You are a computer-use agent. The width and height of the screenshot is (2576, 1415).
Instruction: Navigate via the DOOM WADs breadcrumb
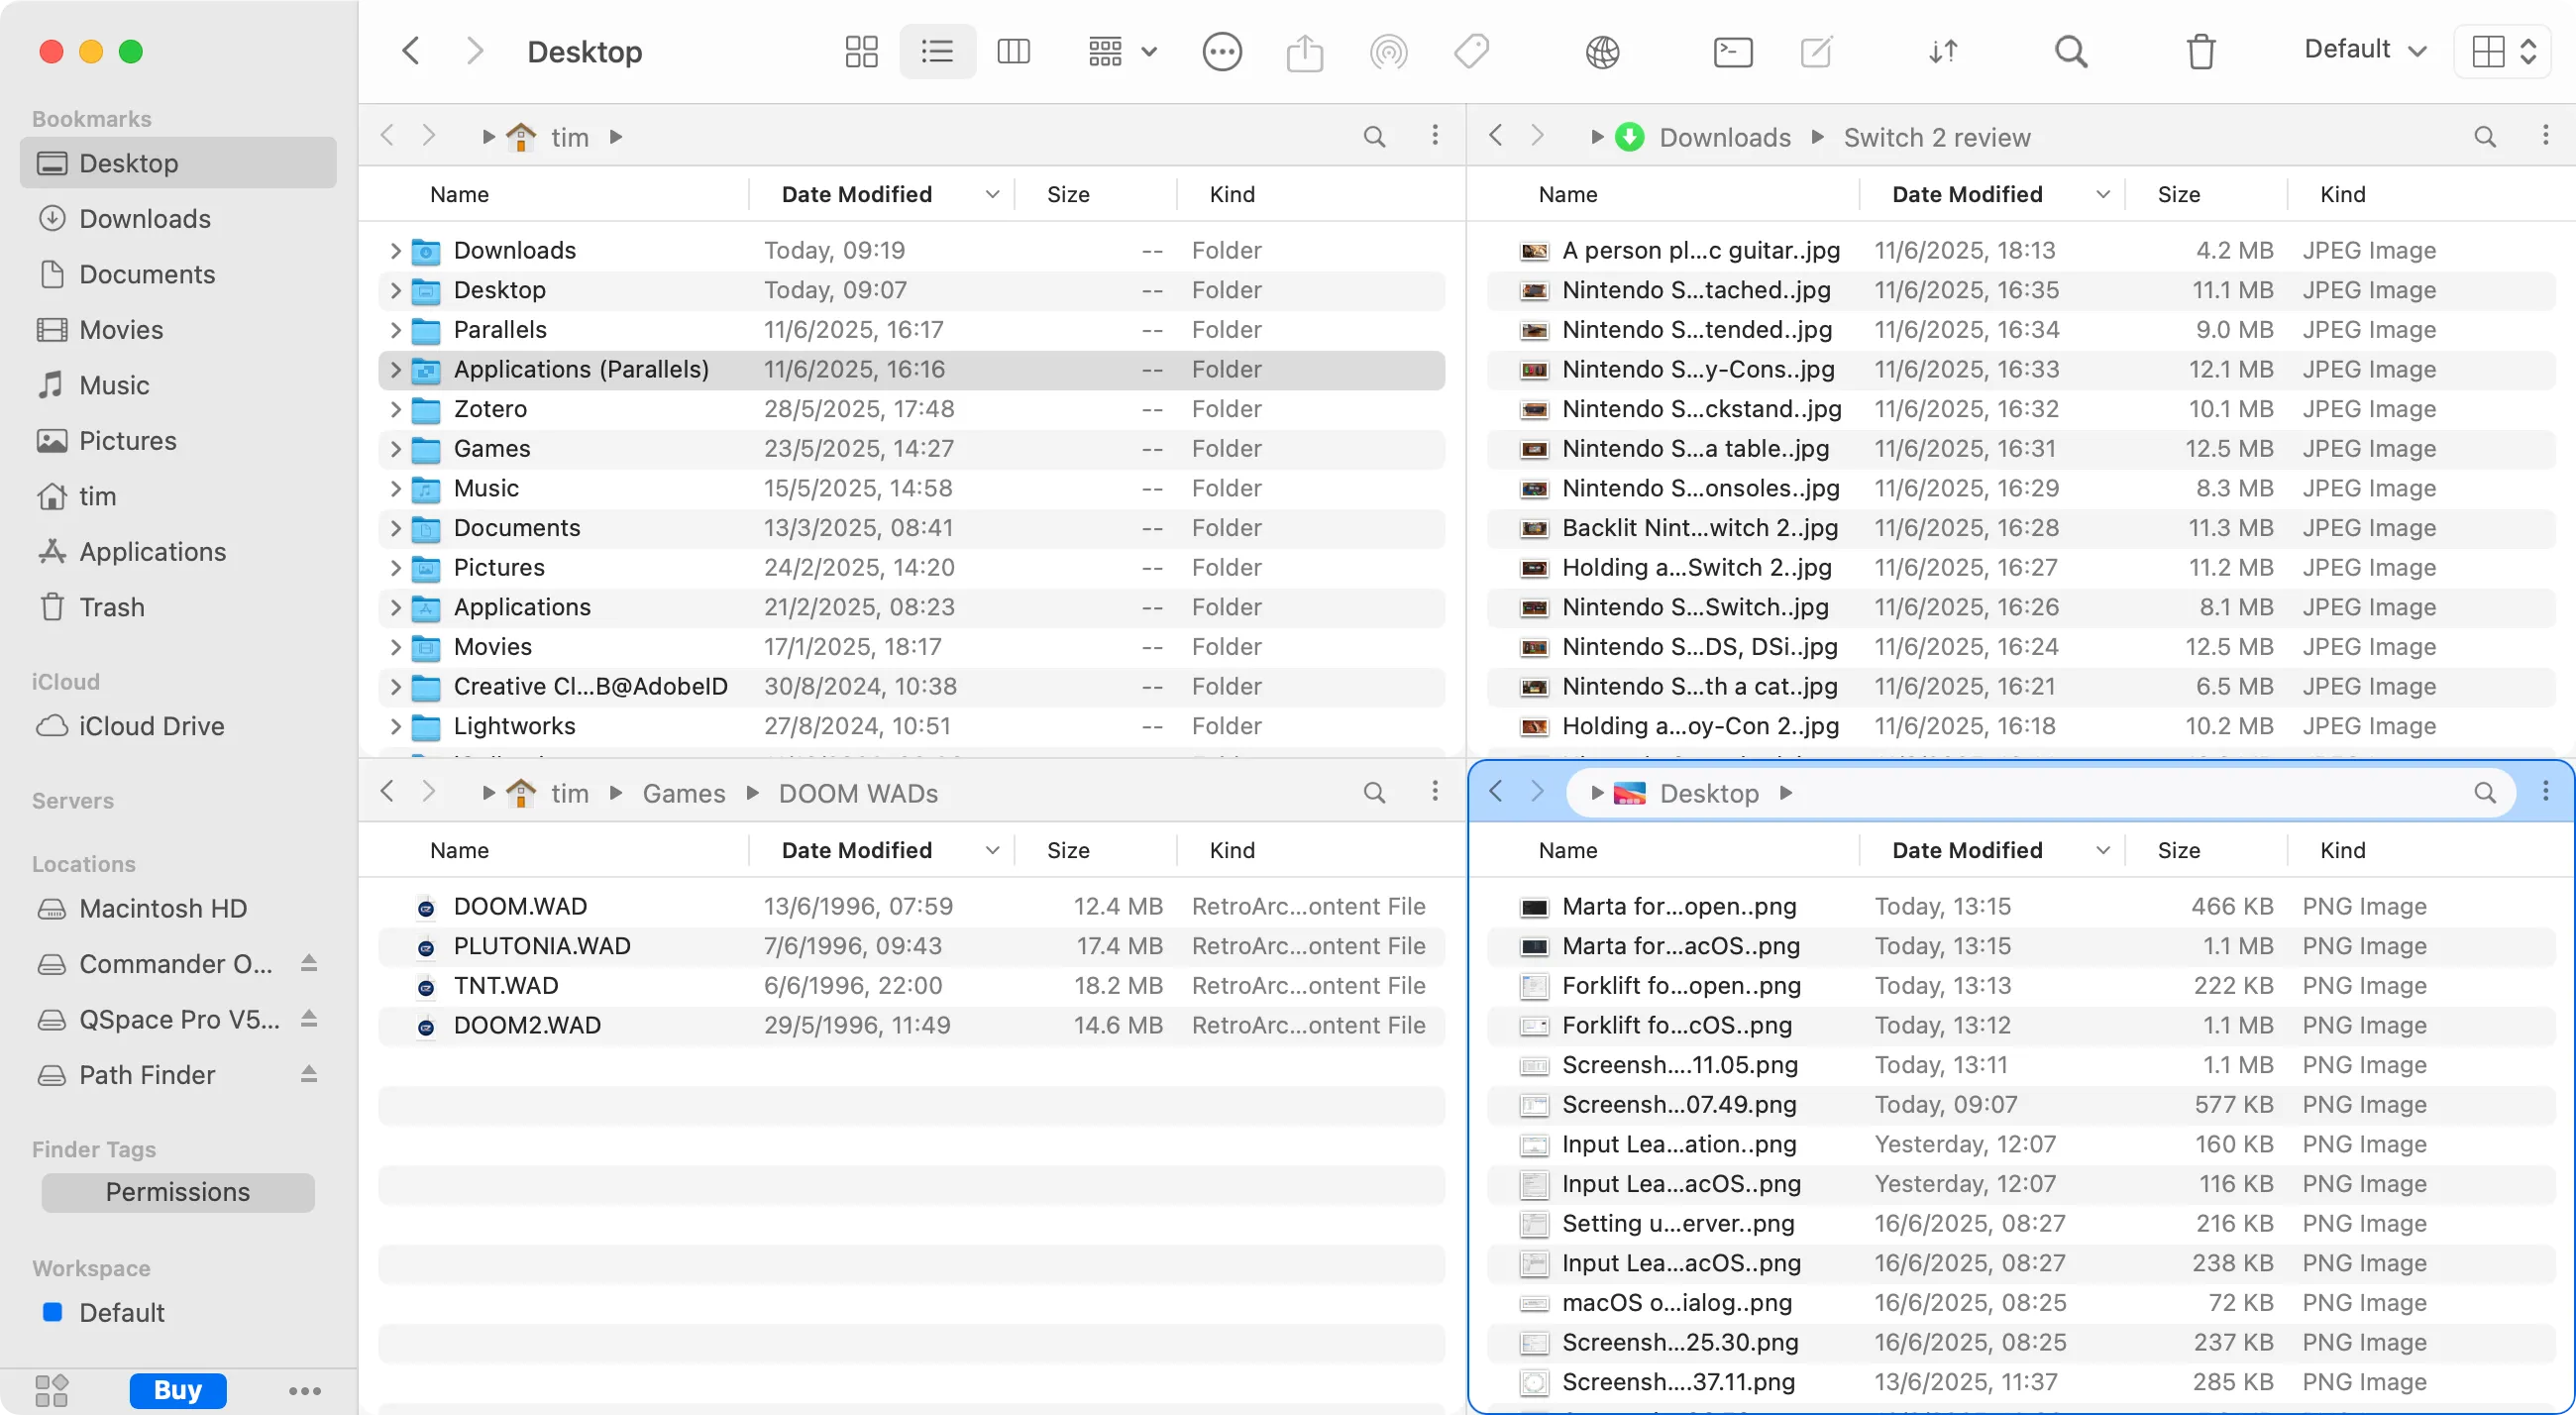tap(857, 792)
